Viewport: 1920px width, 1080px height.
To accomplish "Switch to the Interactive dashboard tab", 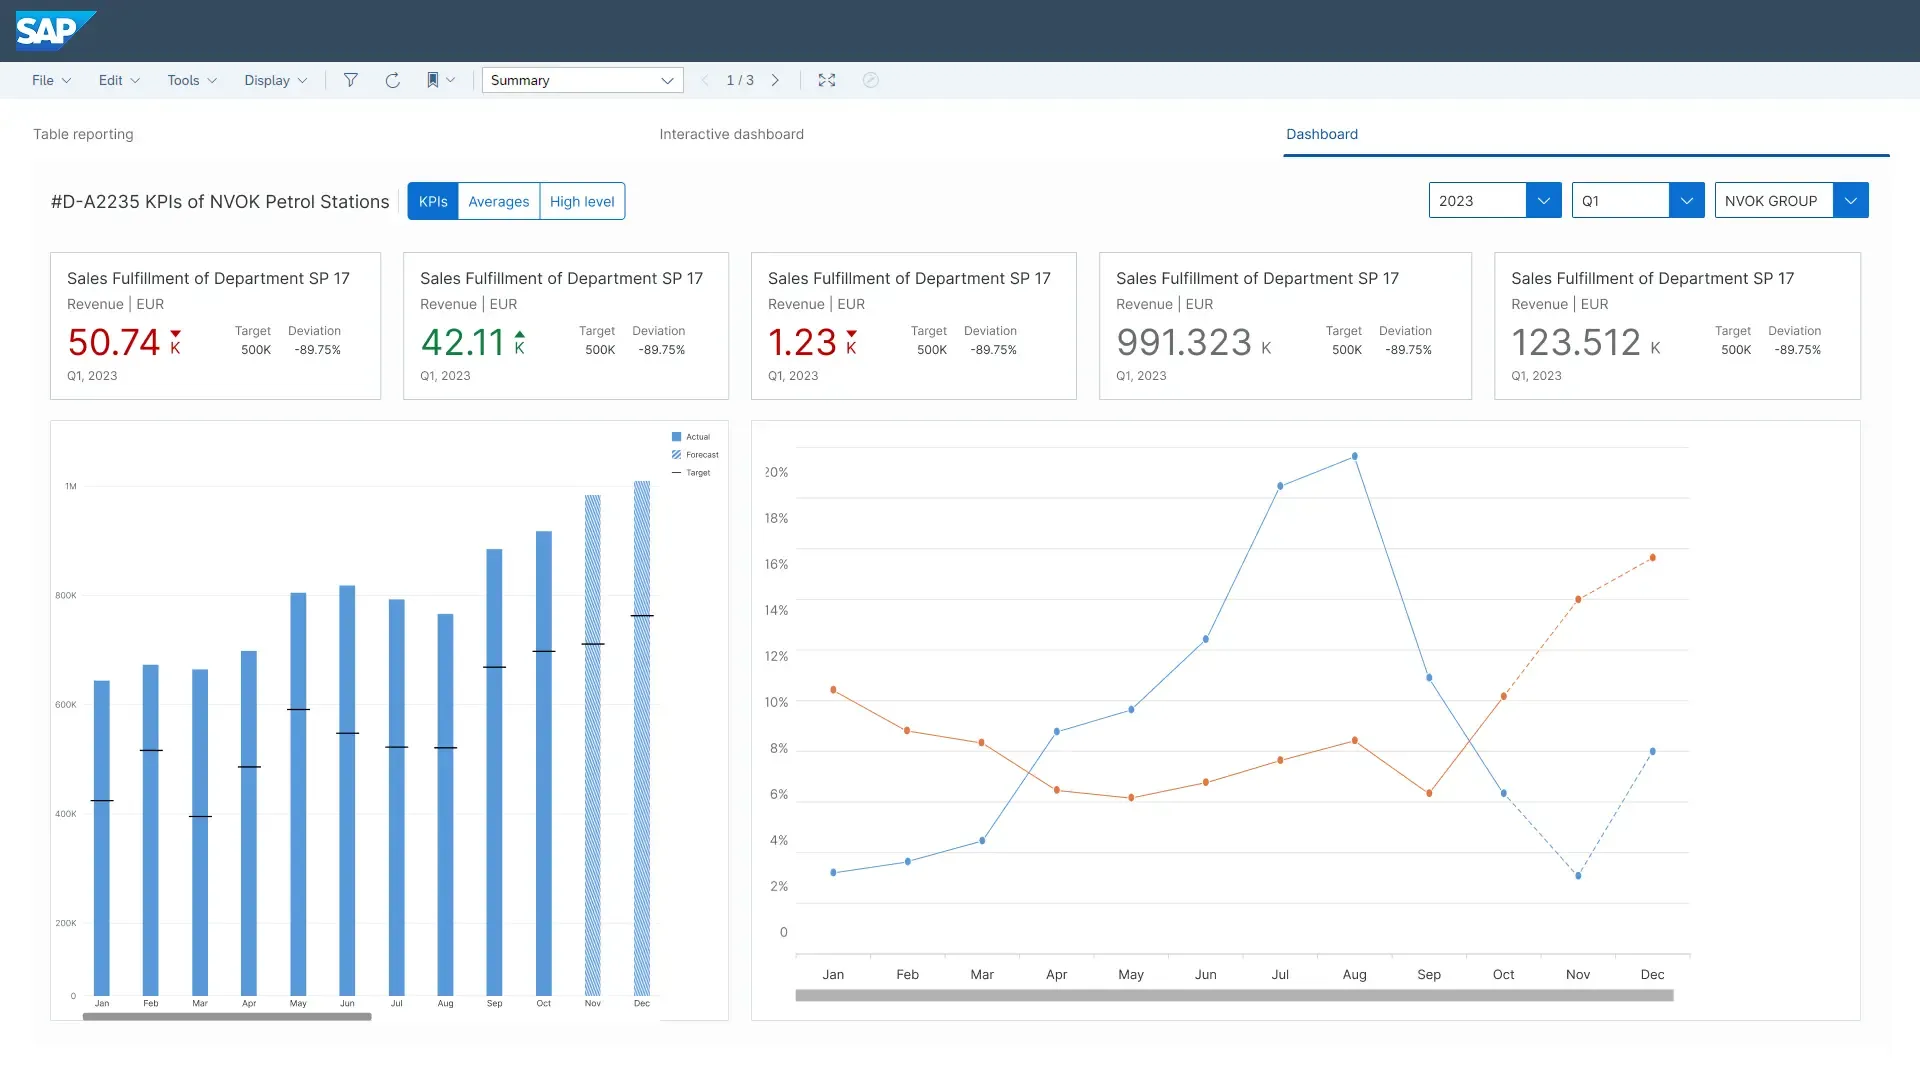I will pyautogui.click(x=732, y=134).
